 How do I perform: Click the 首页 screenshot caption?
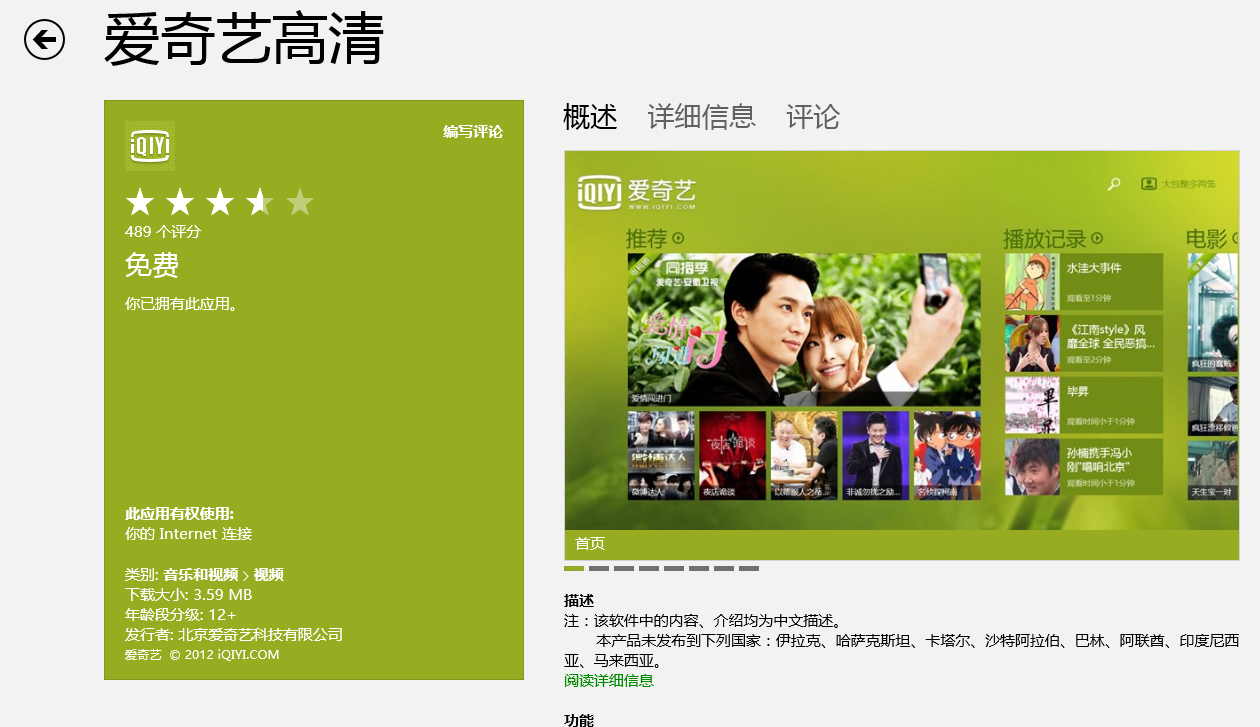coord(590,544)
